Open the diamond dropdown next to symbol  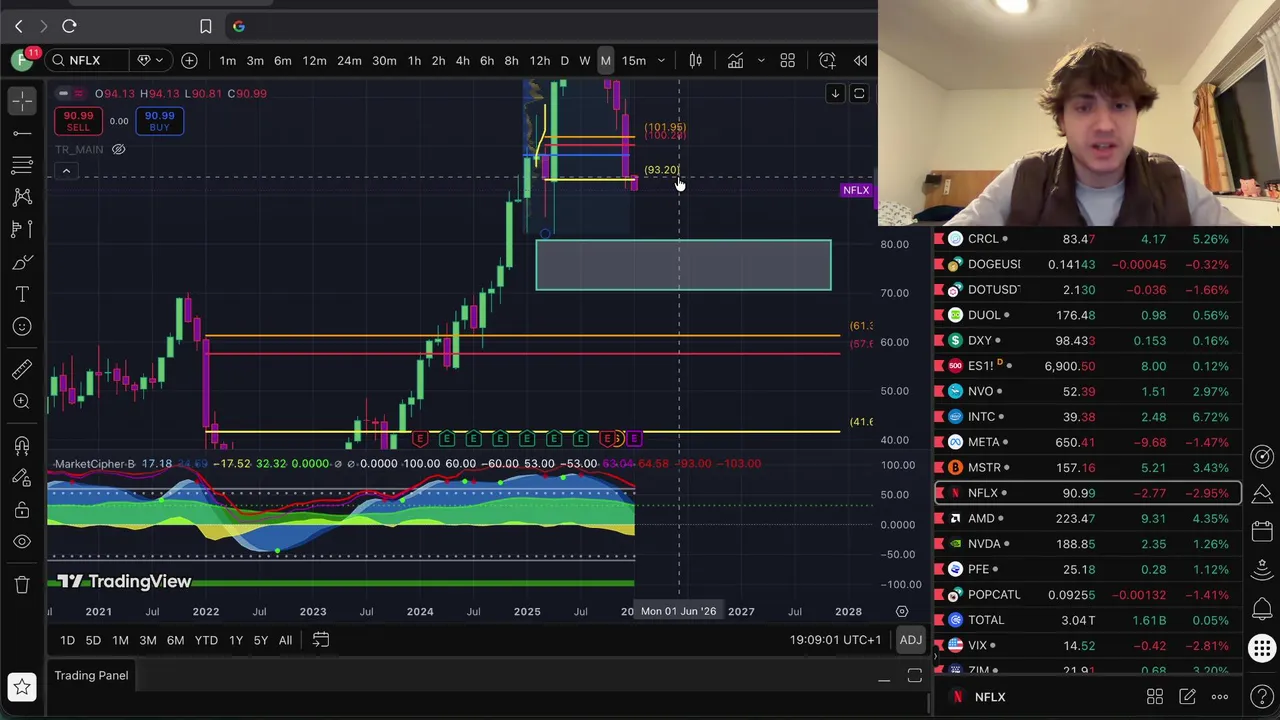[x=150, y=61]
